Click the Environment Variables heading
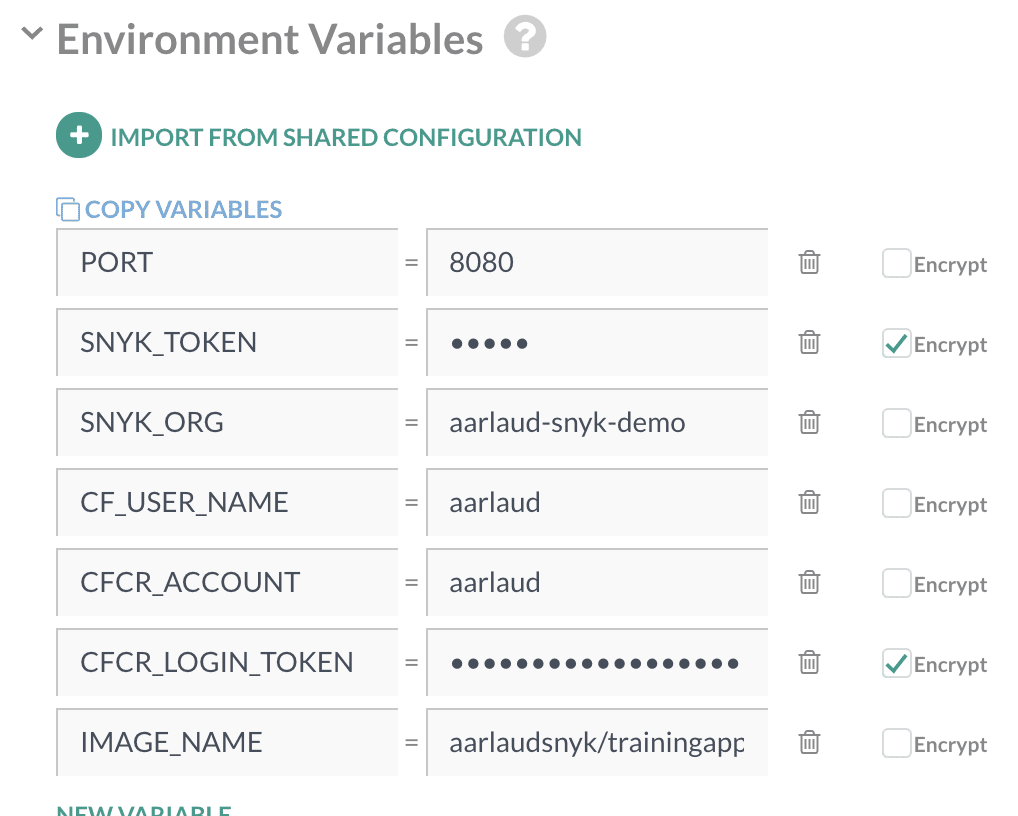The width and height of the screenshot is (1018, 816). coord(270,39)
